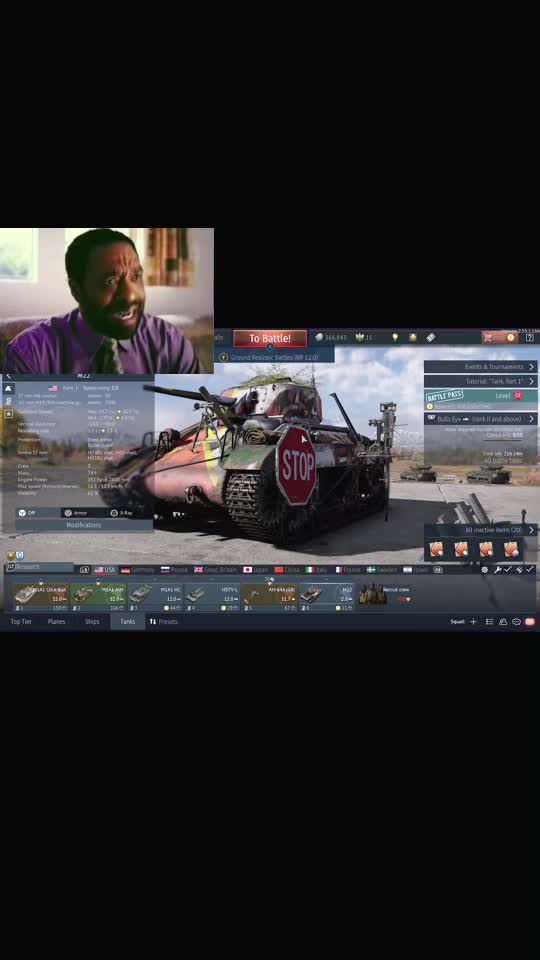The height and width of the screenshot is (960, 540).
Task: Expand the All inactive items list
Action: click(x=481, y=530)
